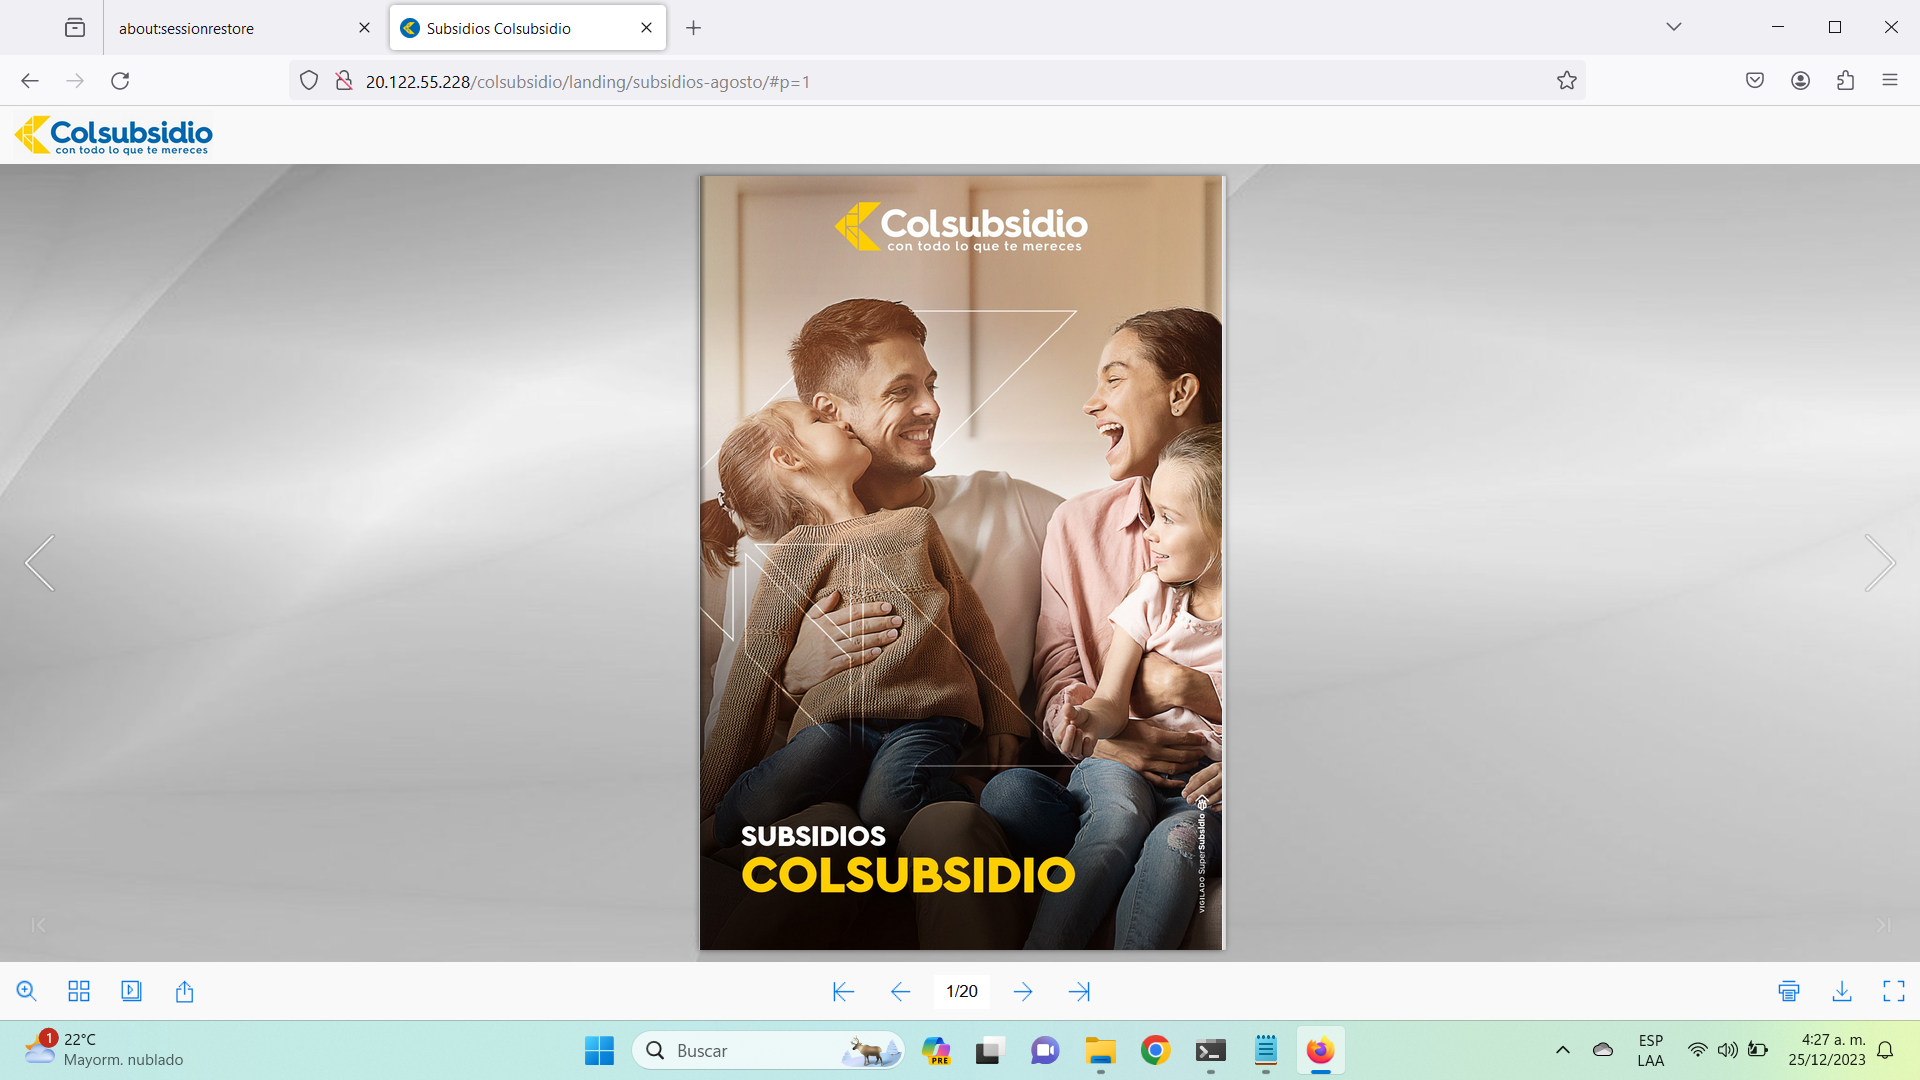Toggle fullscreen view
The width and height of the screenshot is (1920, 1080).
coord(1893,991)
